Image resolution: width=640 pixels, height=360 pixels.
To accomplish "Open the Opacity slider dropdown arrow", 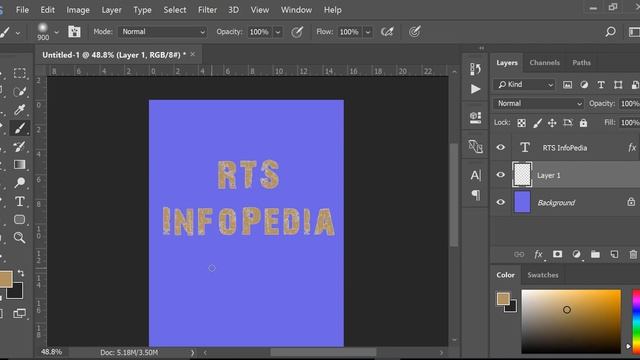I will tap(278, 32).
